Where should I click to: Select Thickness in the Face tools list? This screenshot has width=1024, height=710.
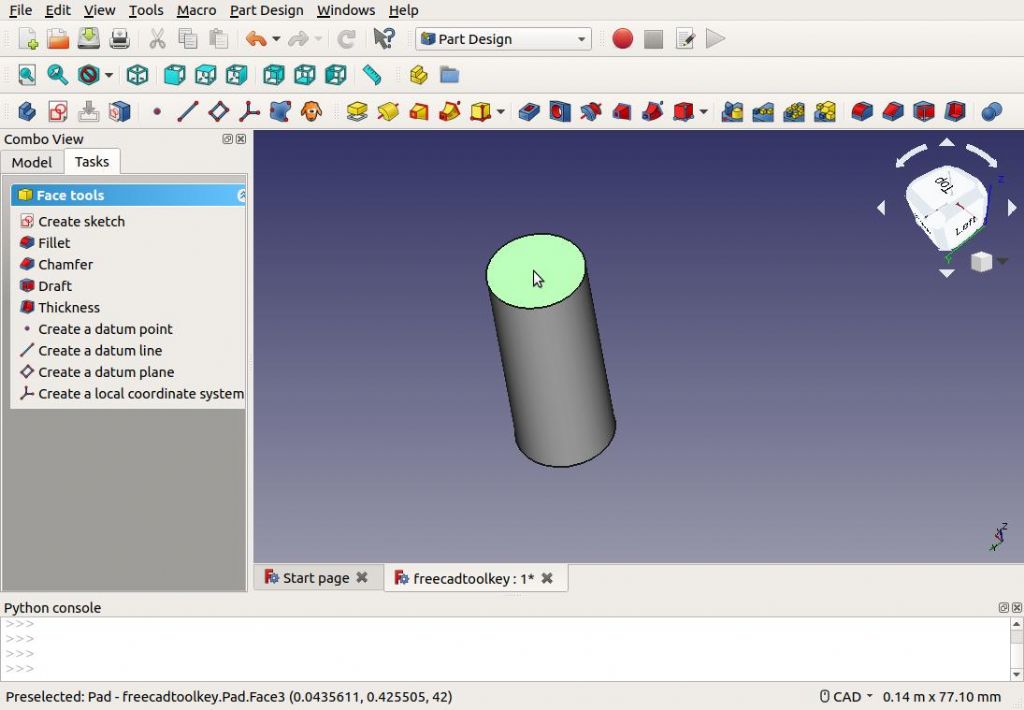[x=69, y=308]
